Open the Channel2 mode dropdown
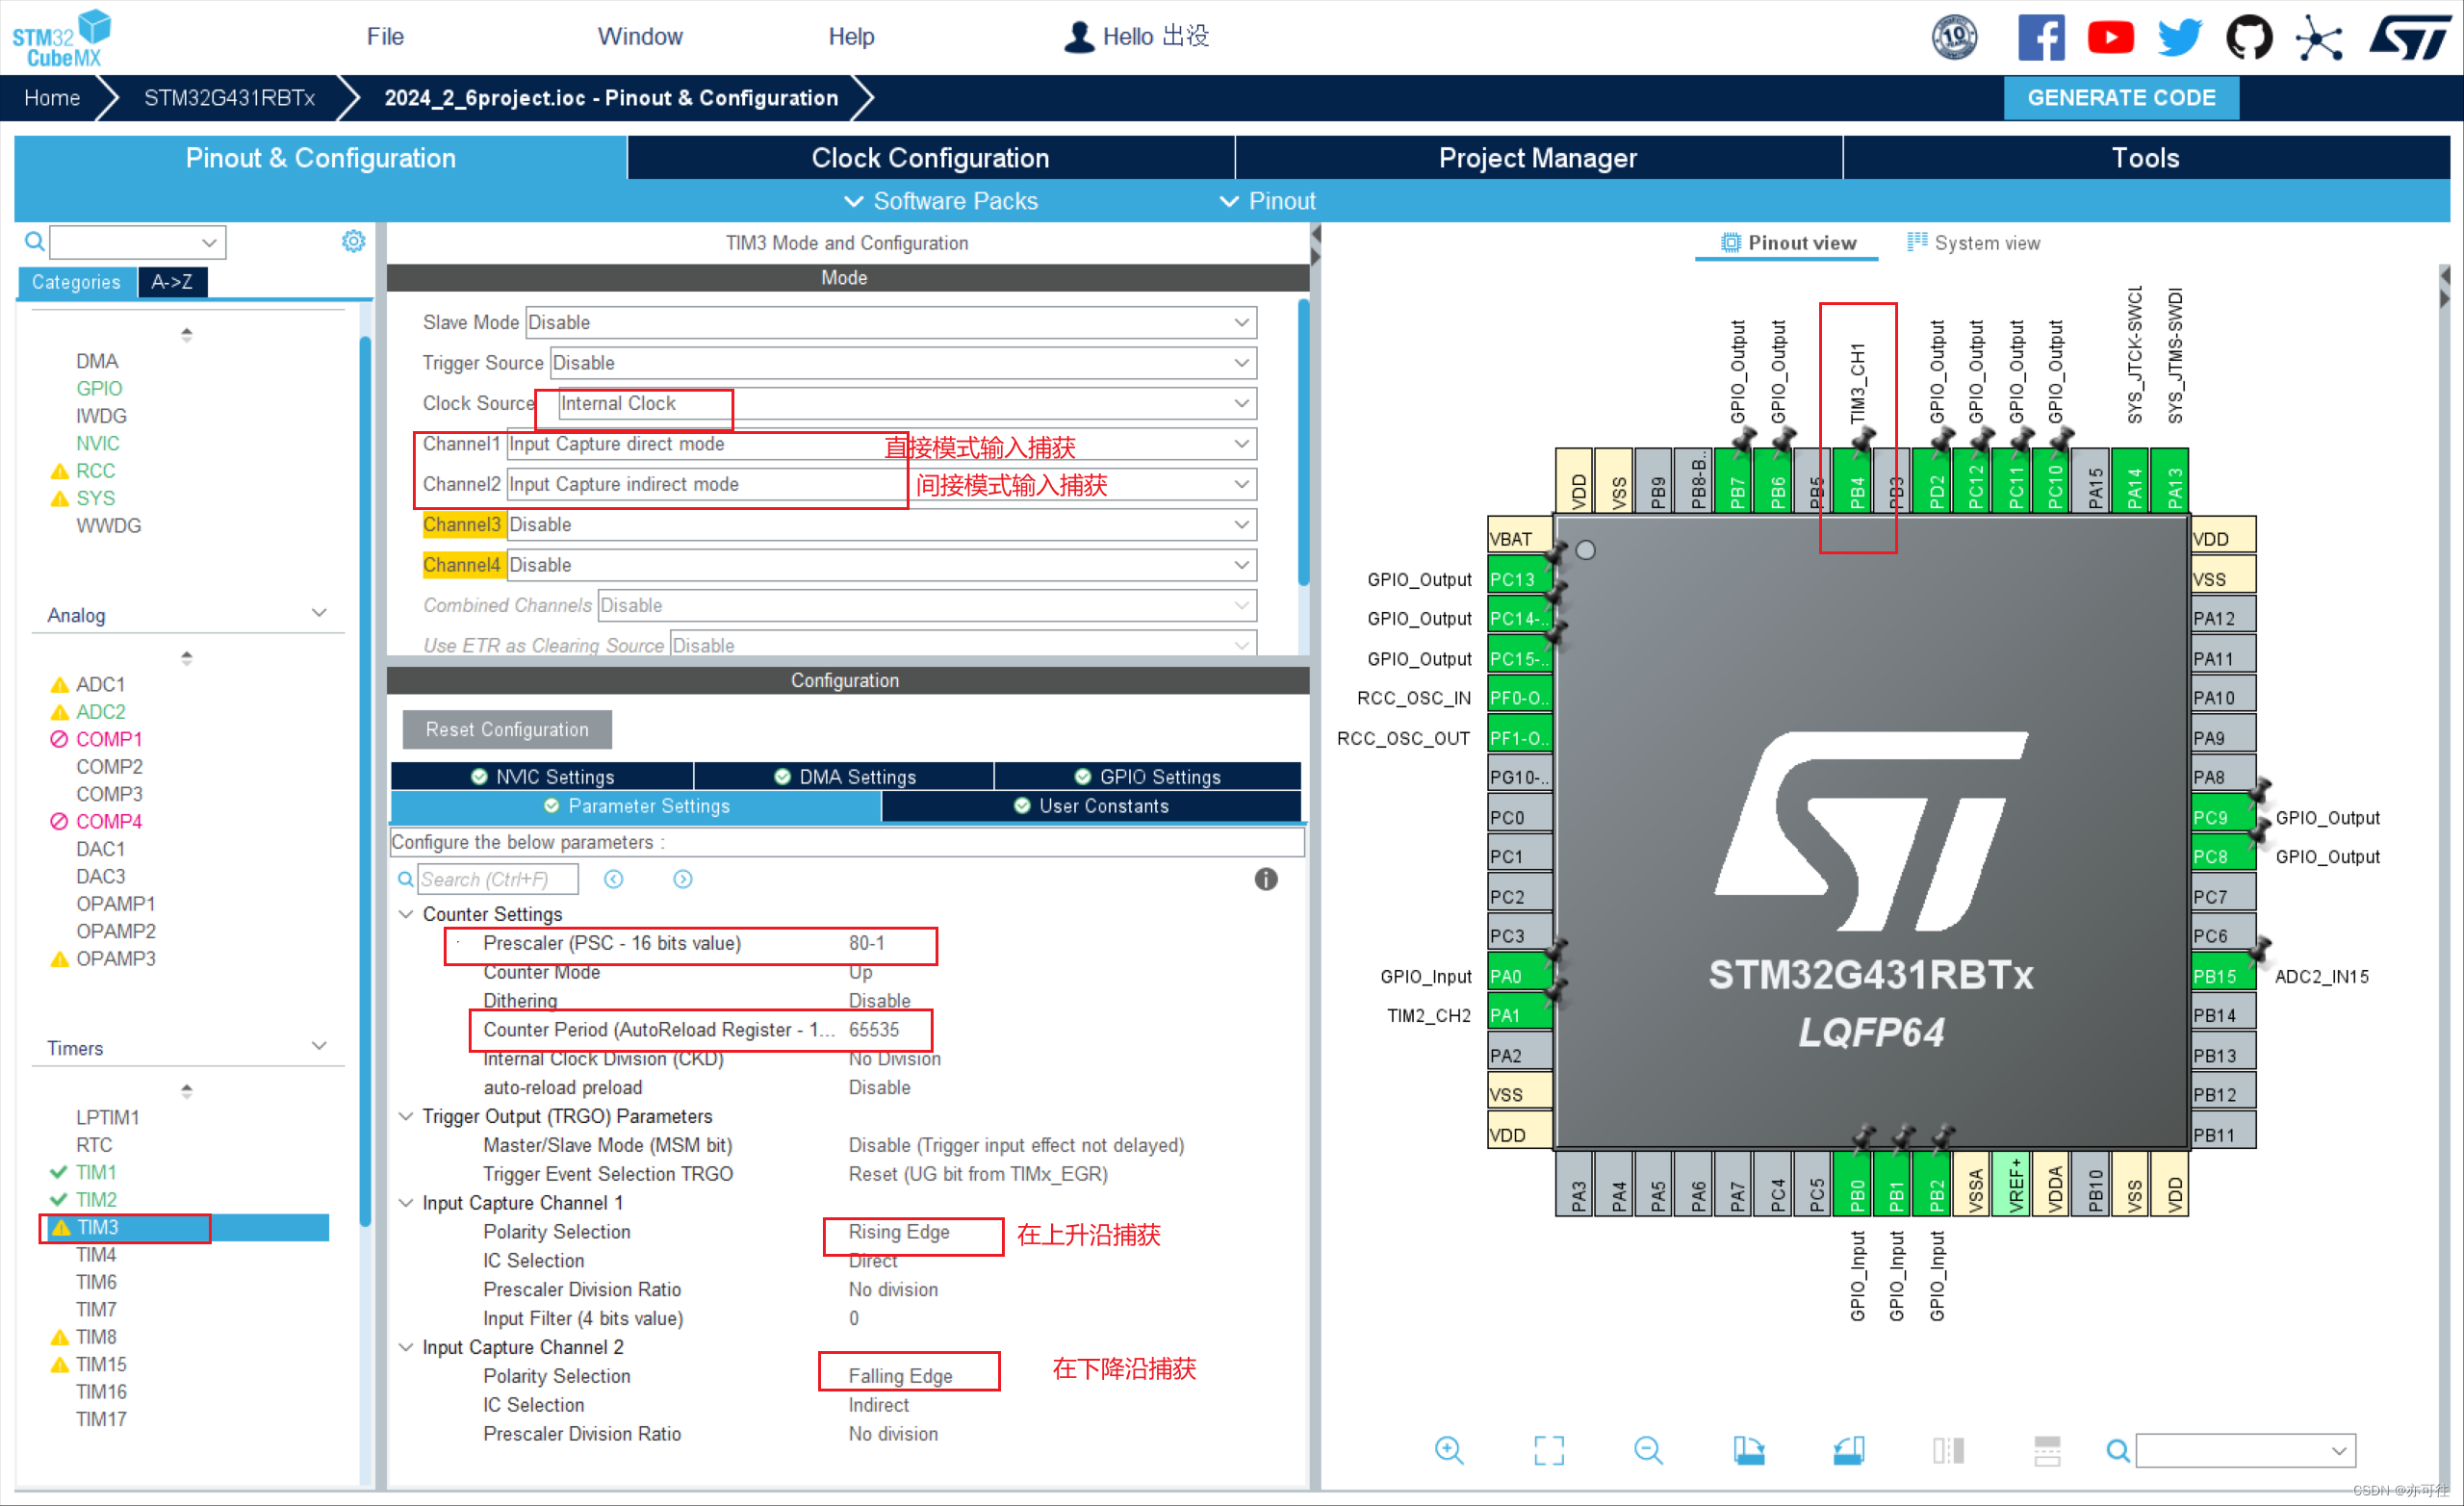 coord(882,484)
